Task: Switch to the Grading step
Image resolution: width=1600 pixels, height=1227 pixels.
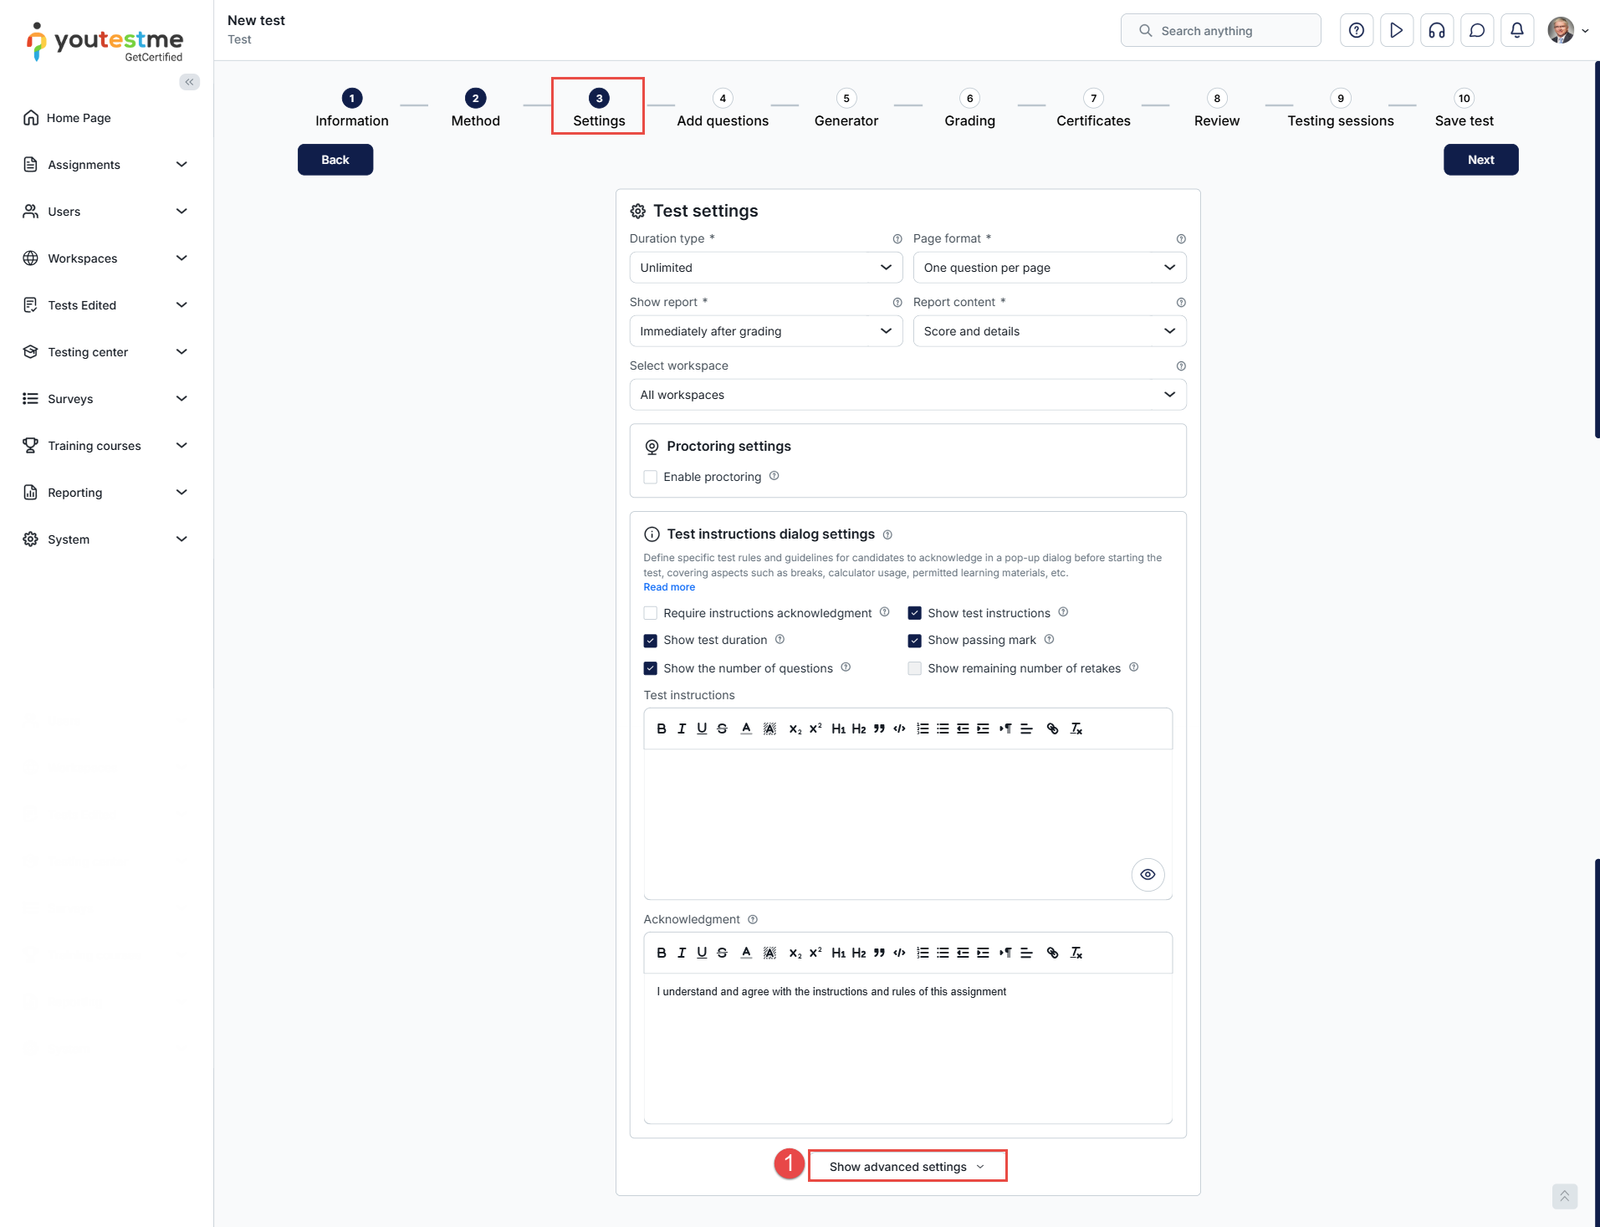Action: point(968,108)
